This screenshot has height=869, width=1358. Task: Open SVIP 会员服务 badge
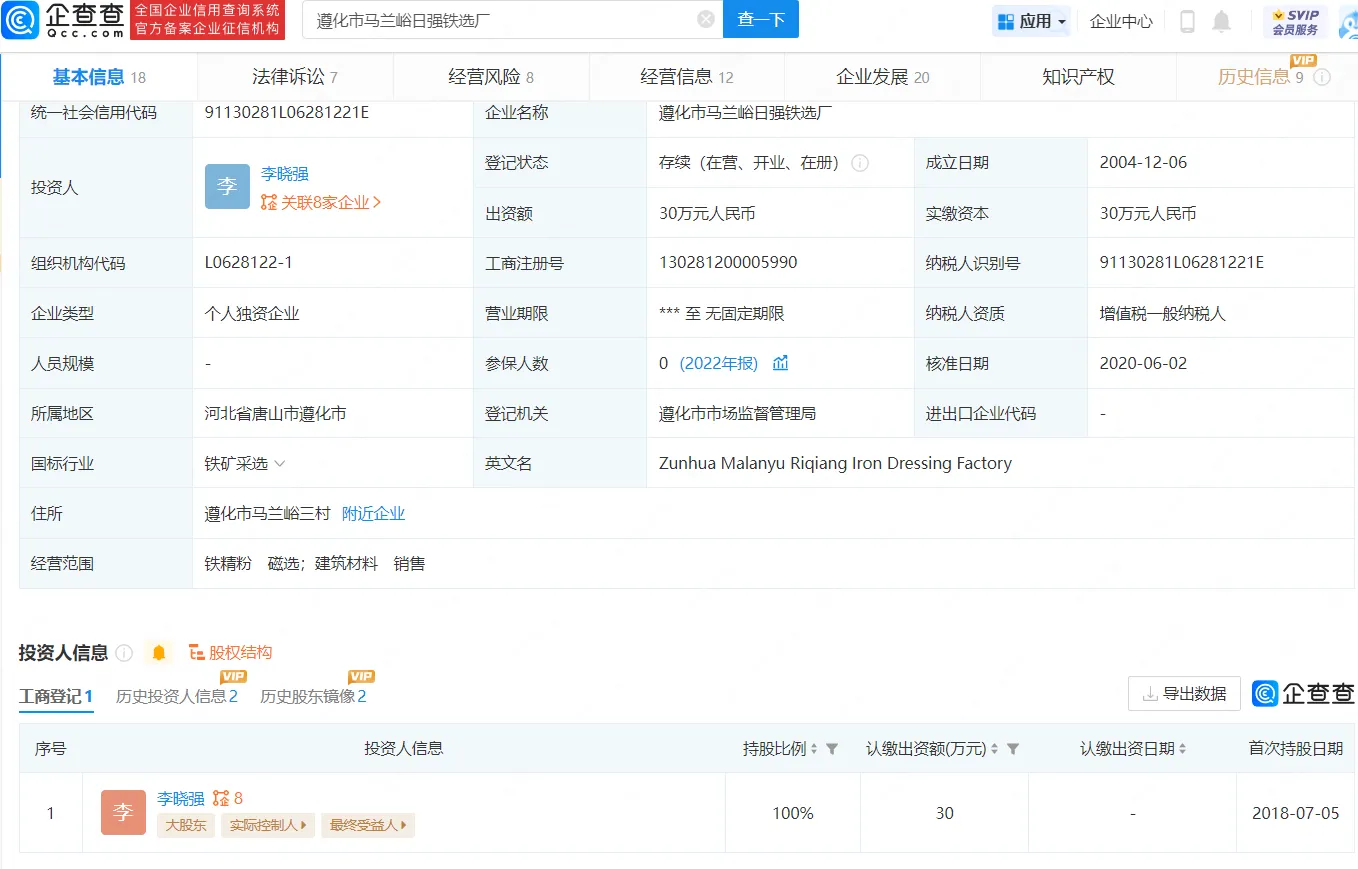(1295, 21)
